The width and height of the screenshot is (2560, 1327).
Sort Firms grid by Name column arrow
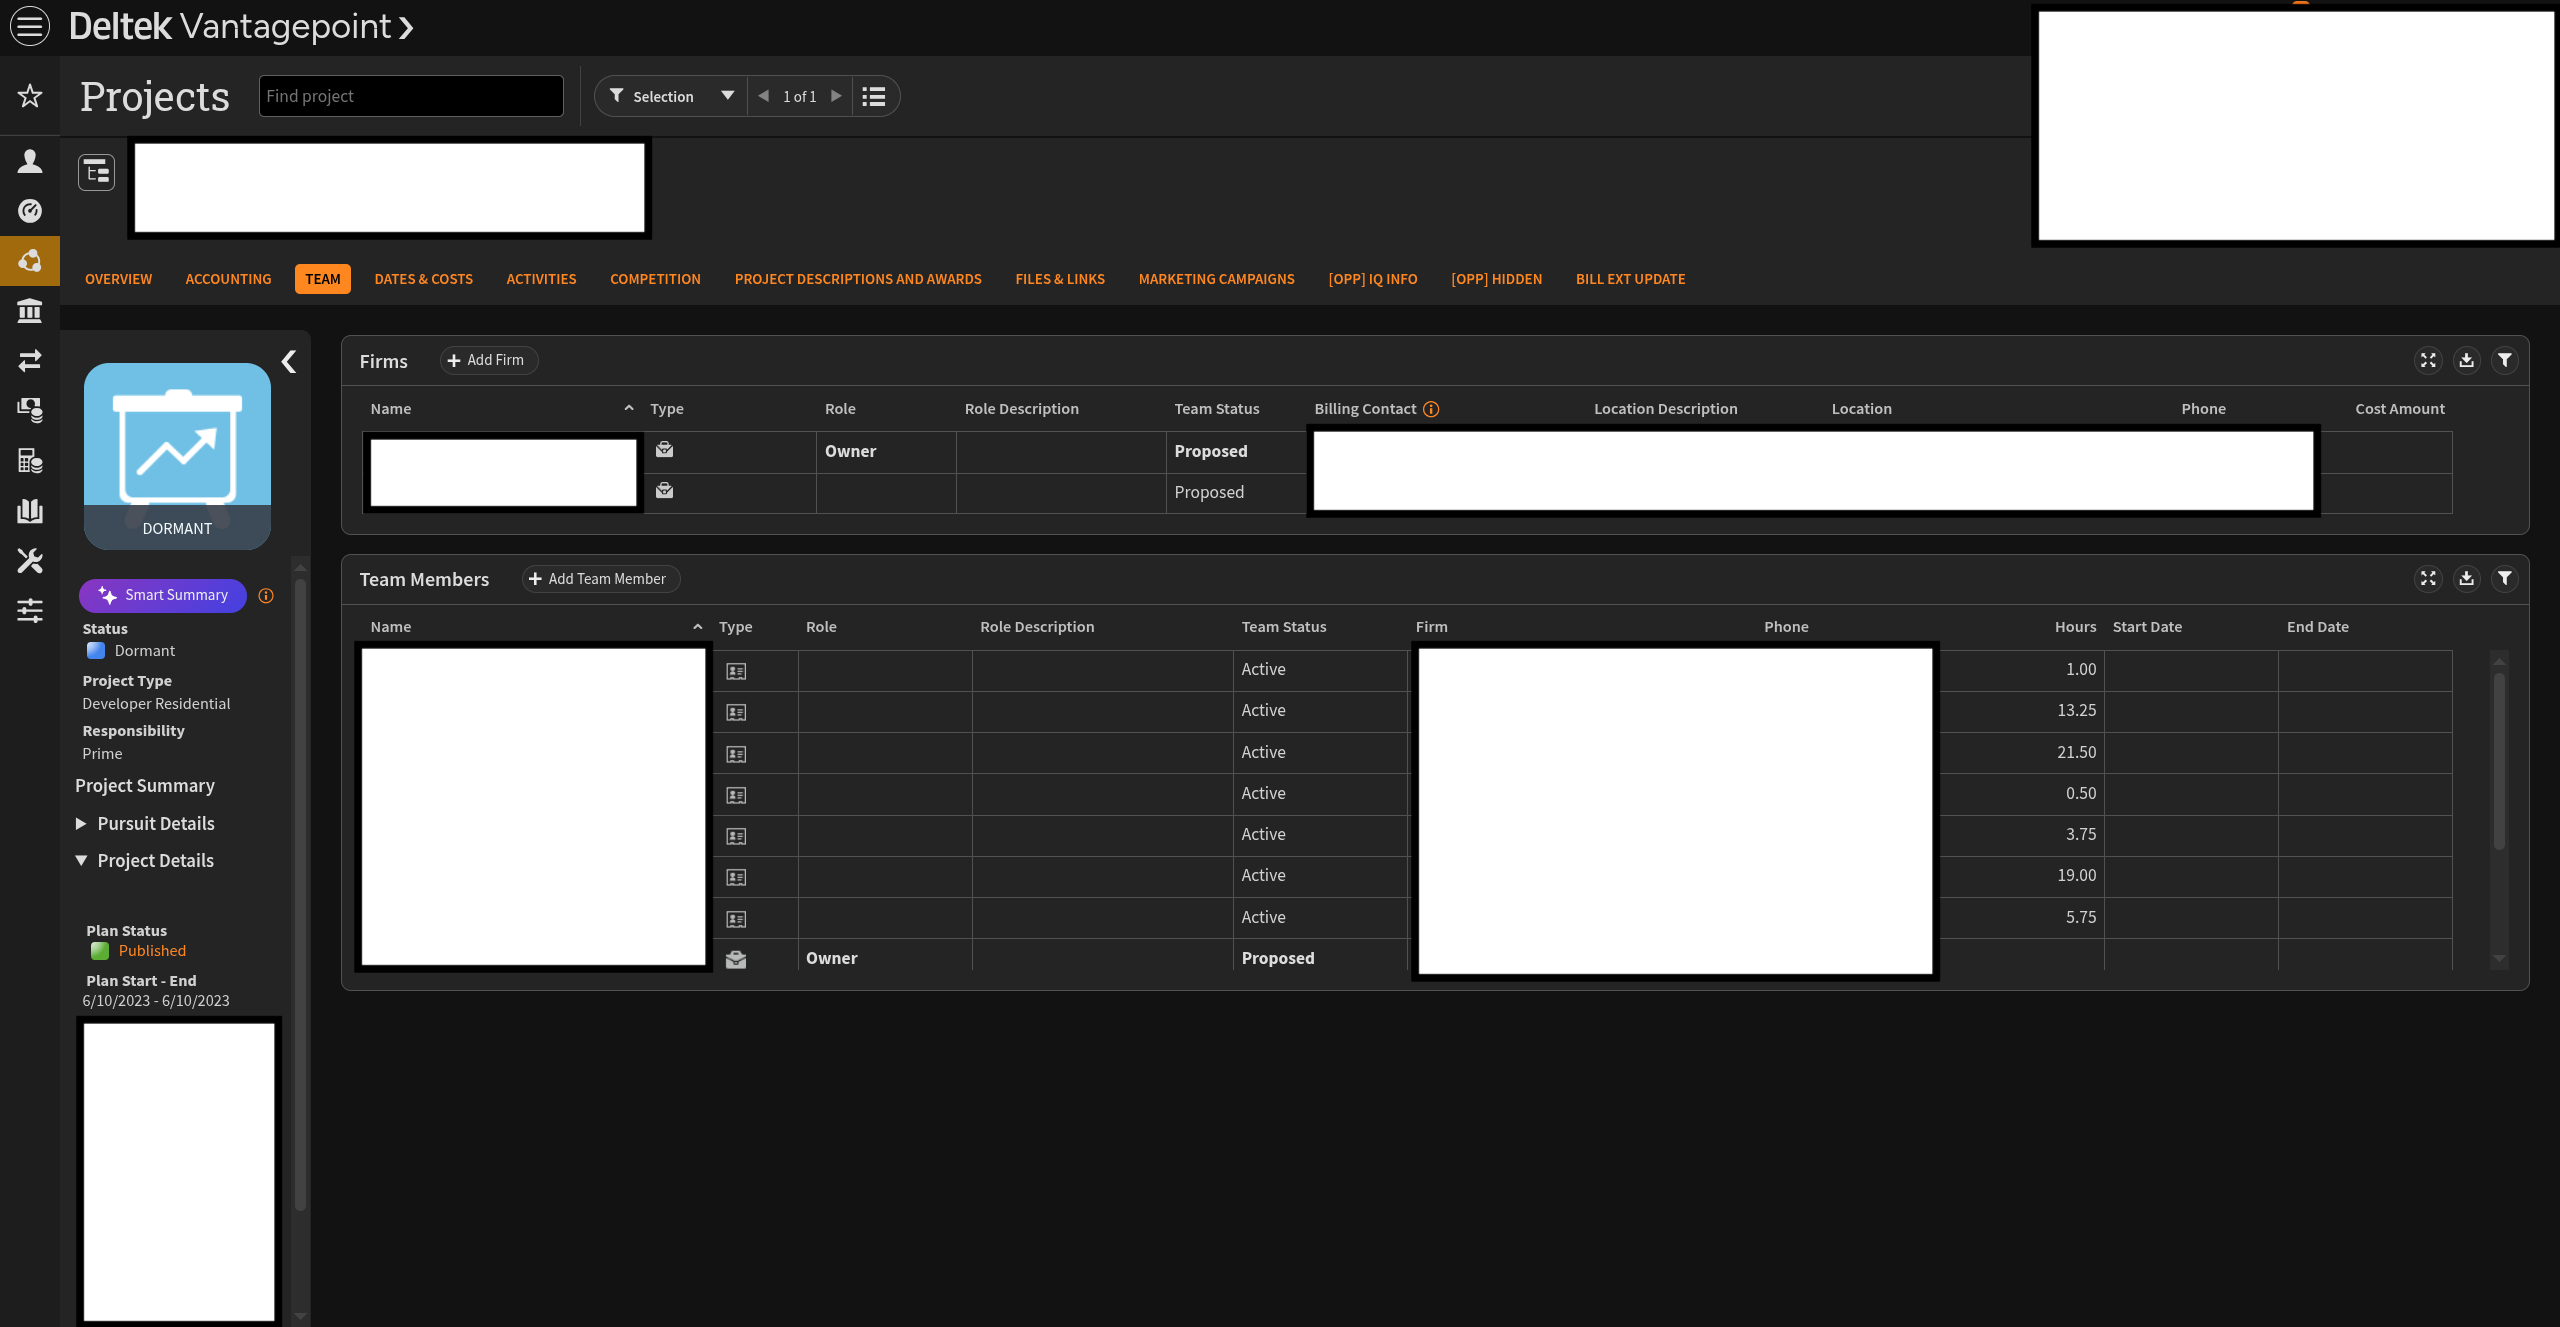click(x=628, y=408)
